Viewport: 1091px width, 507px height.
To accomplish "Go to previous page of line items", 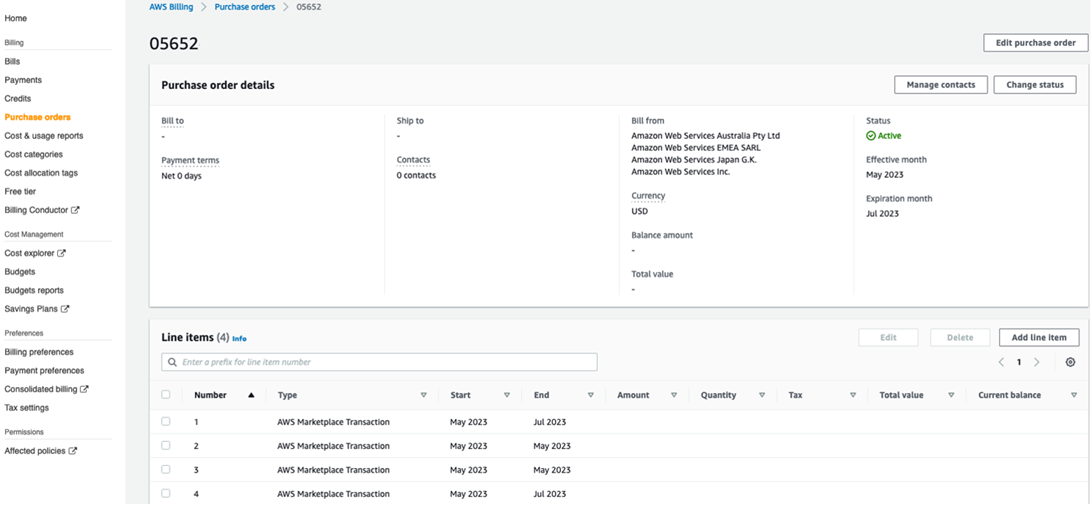I will (1001, 362).
